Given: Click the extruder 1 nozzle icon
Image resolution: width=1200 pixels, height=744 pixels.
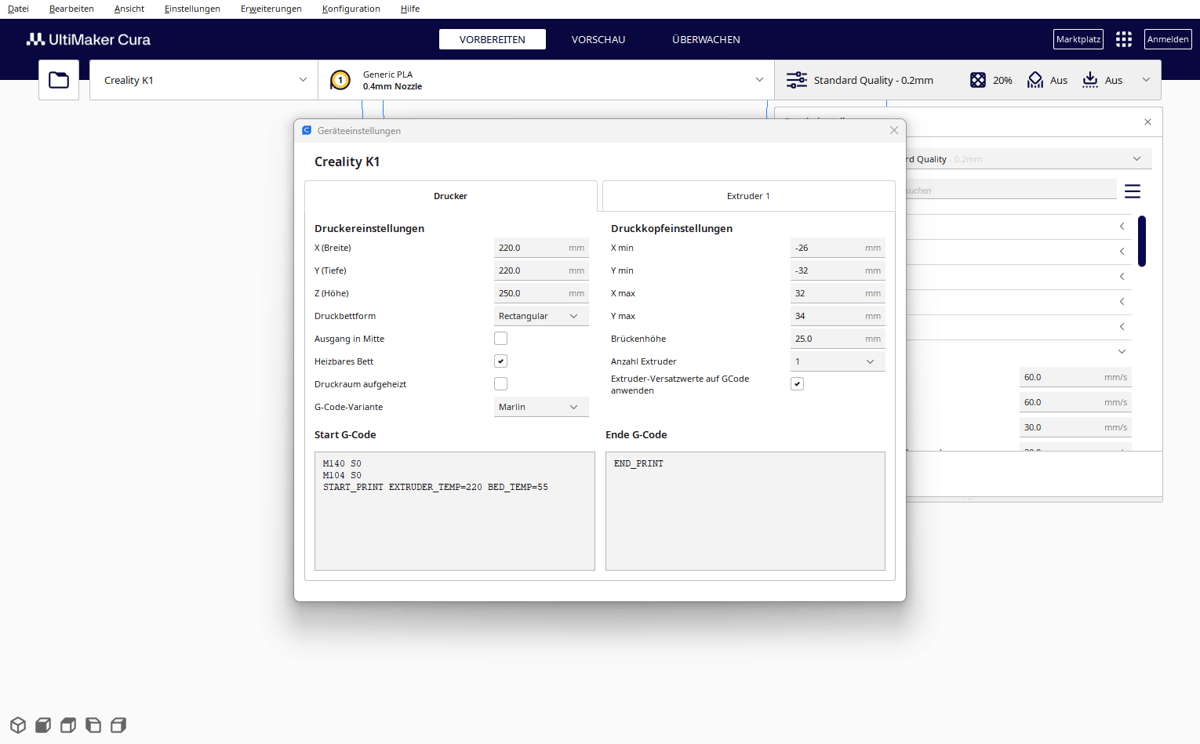Looking at the screenshot, I should tap(340, 80).
